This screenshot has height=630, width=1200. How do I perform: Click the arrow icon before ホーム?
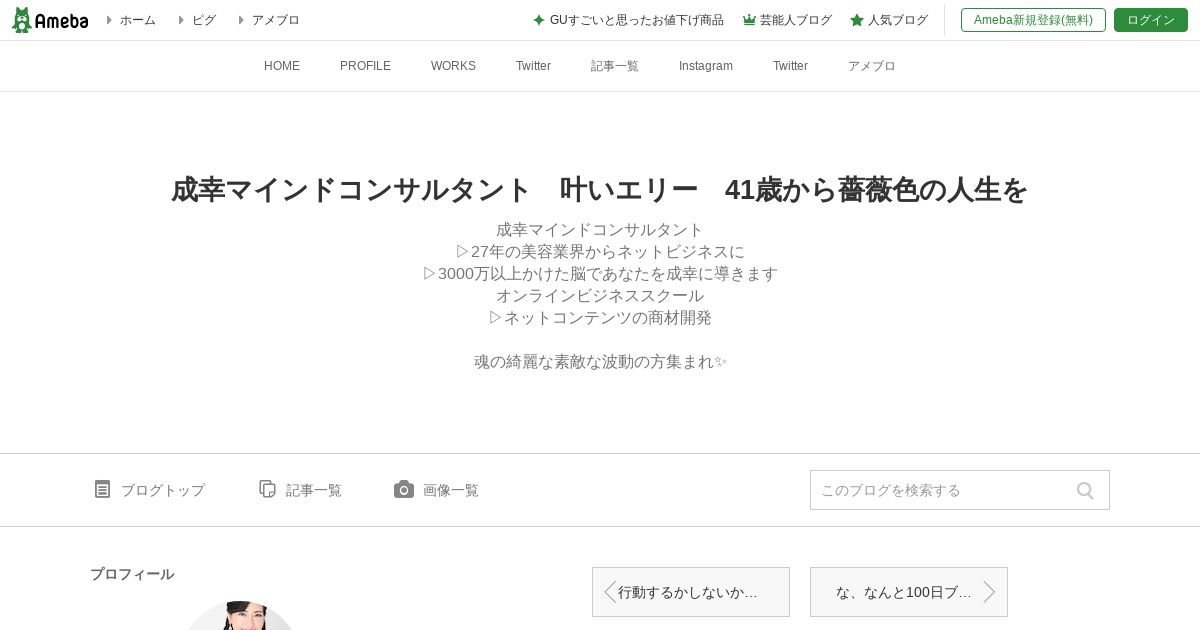(x=110, y=20)
